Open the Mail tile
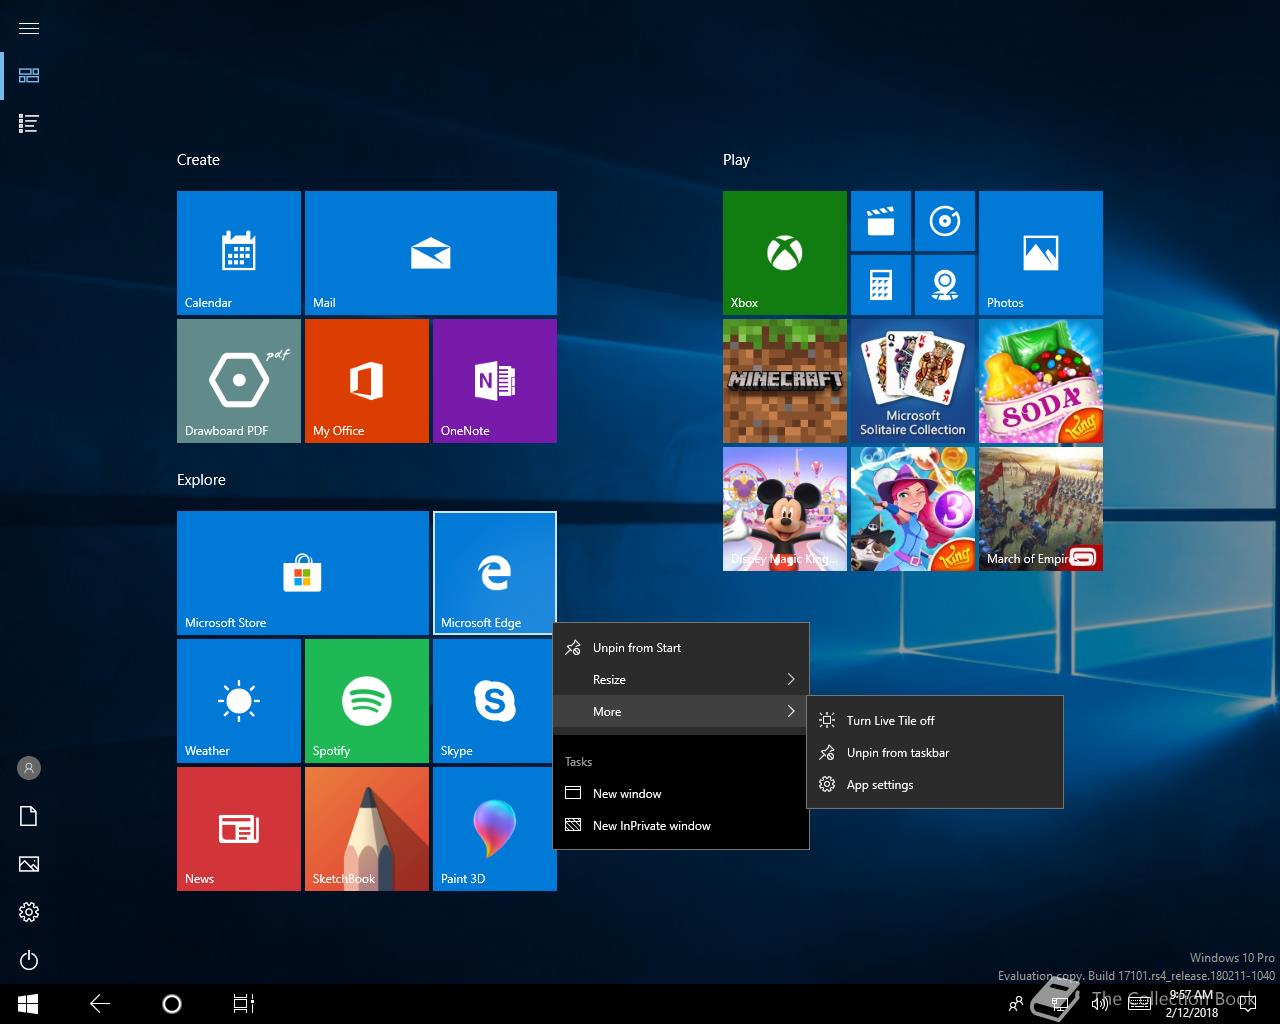This screenshot has height=1024, width=1280. tap(431, 253)
